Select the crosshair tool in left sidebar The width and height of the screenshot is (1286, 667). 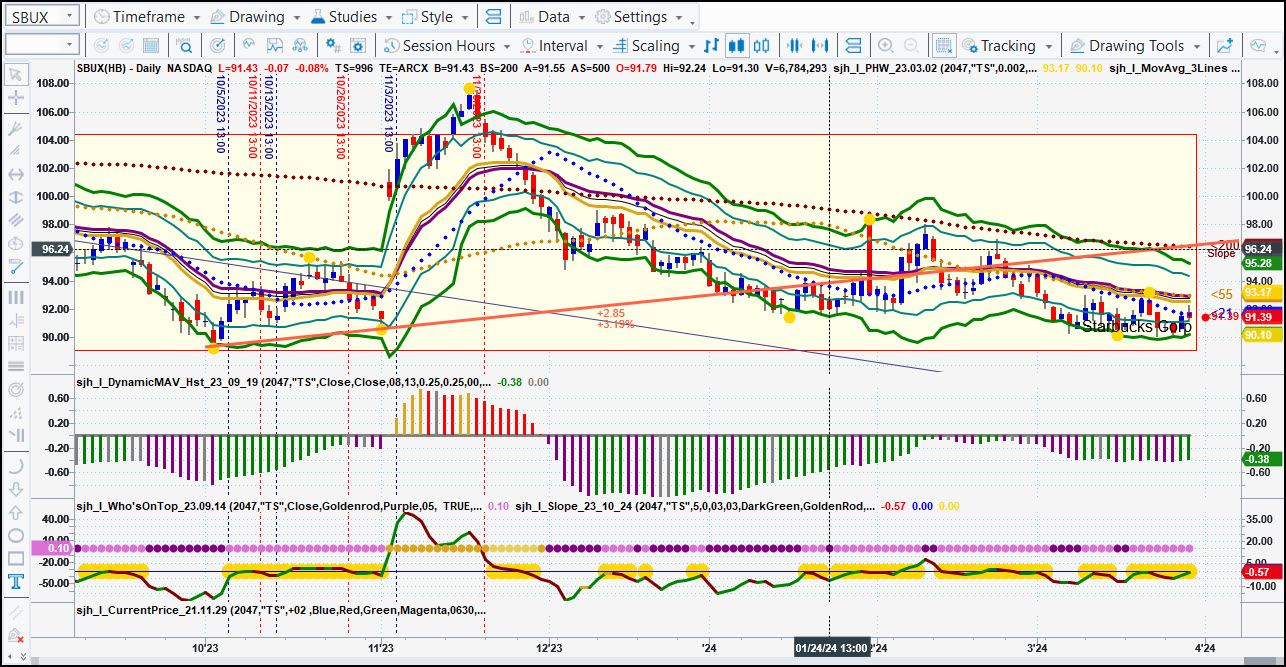tap(16, 98)
